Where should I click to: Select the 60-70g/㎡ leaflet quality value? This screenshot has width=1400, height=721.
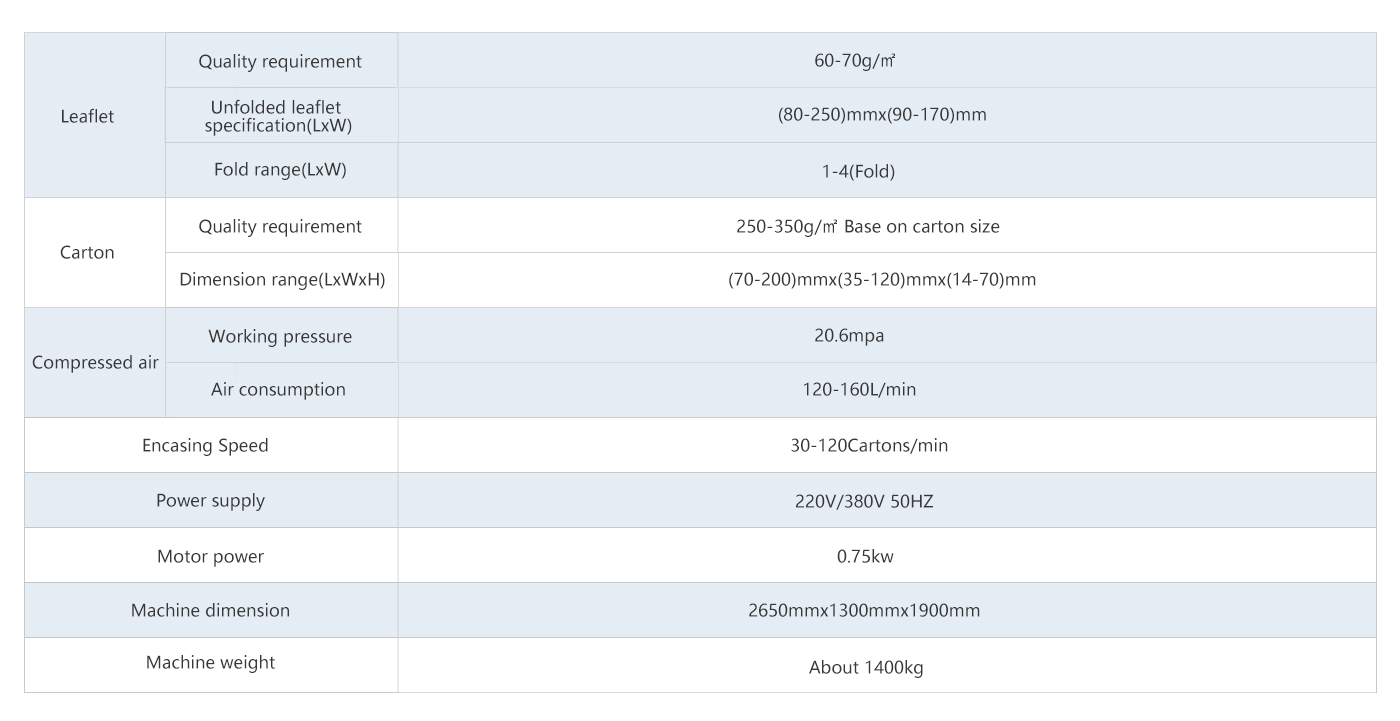pyautogui.click(x=854, y=61)
